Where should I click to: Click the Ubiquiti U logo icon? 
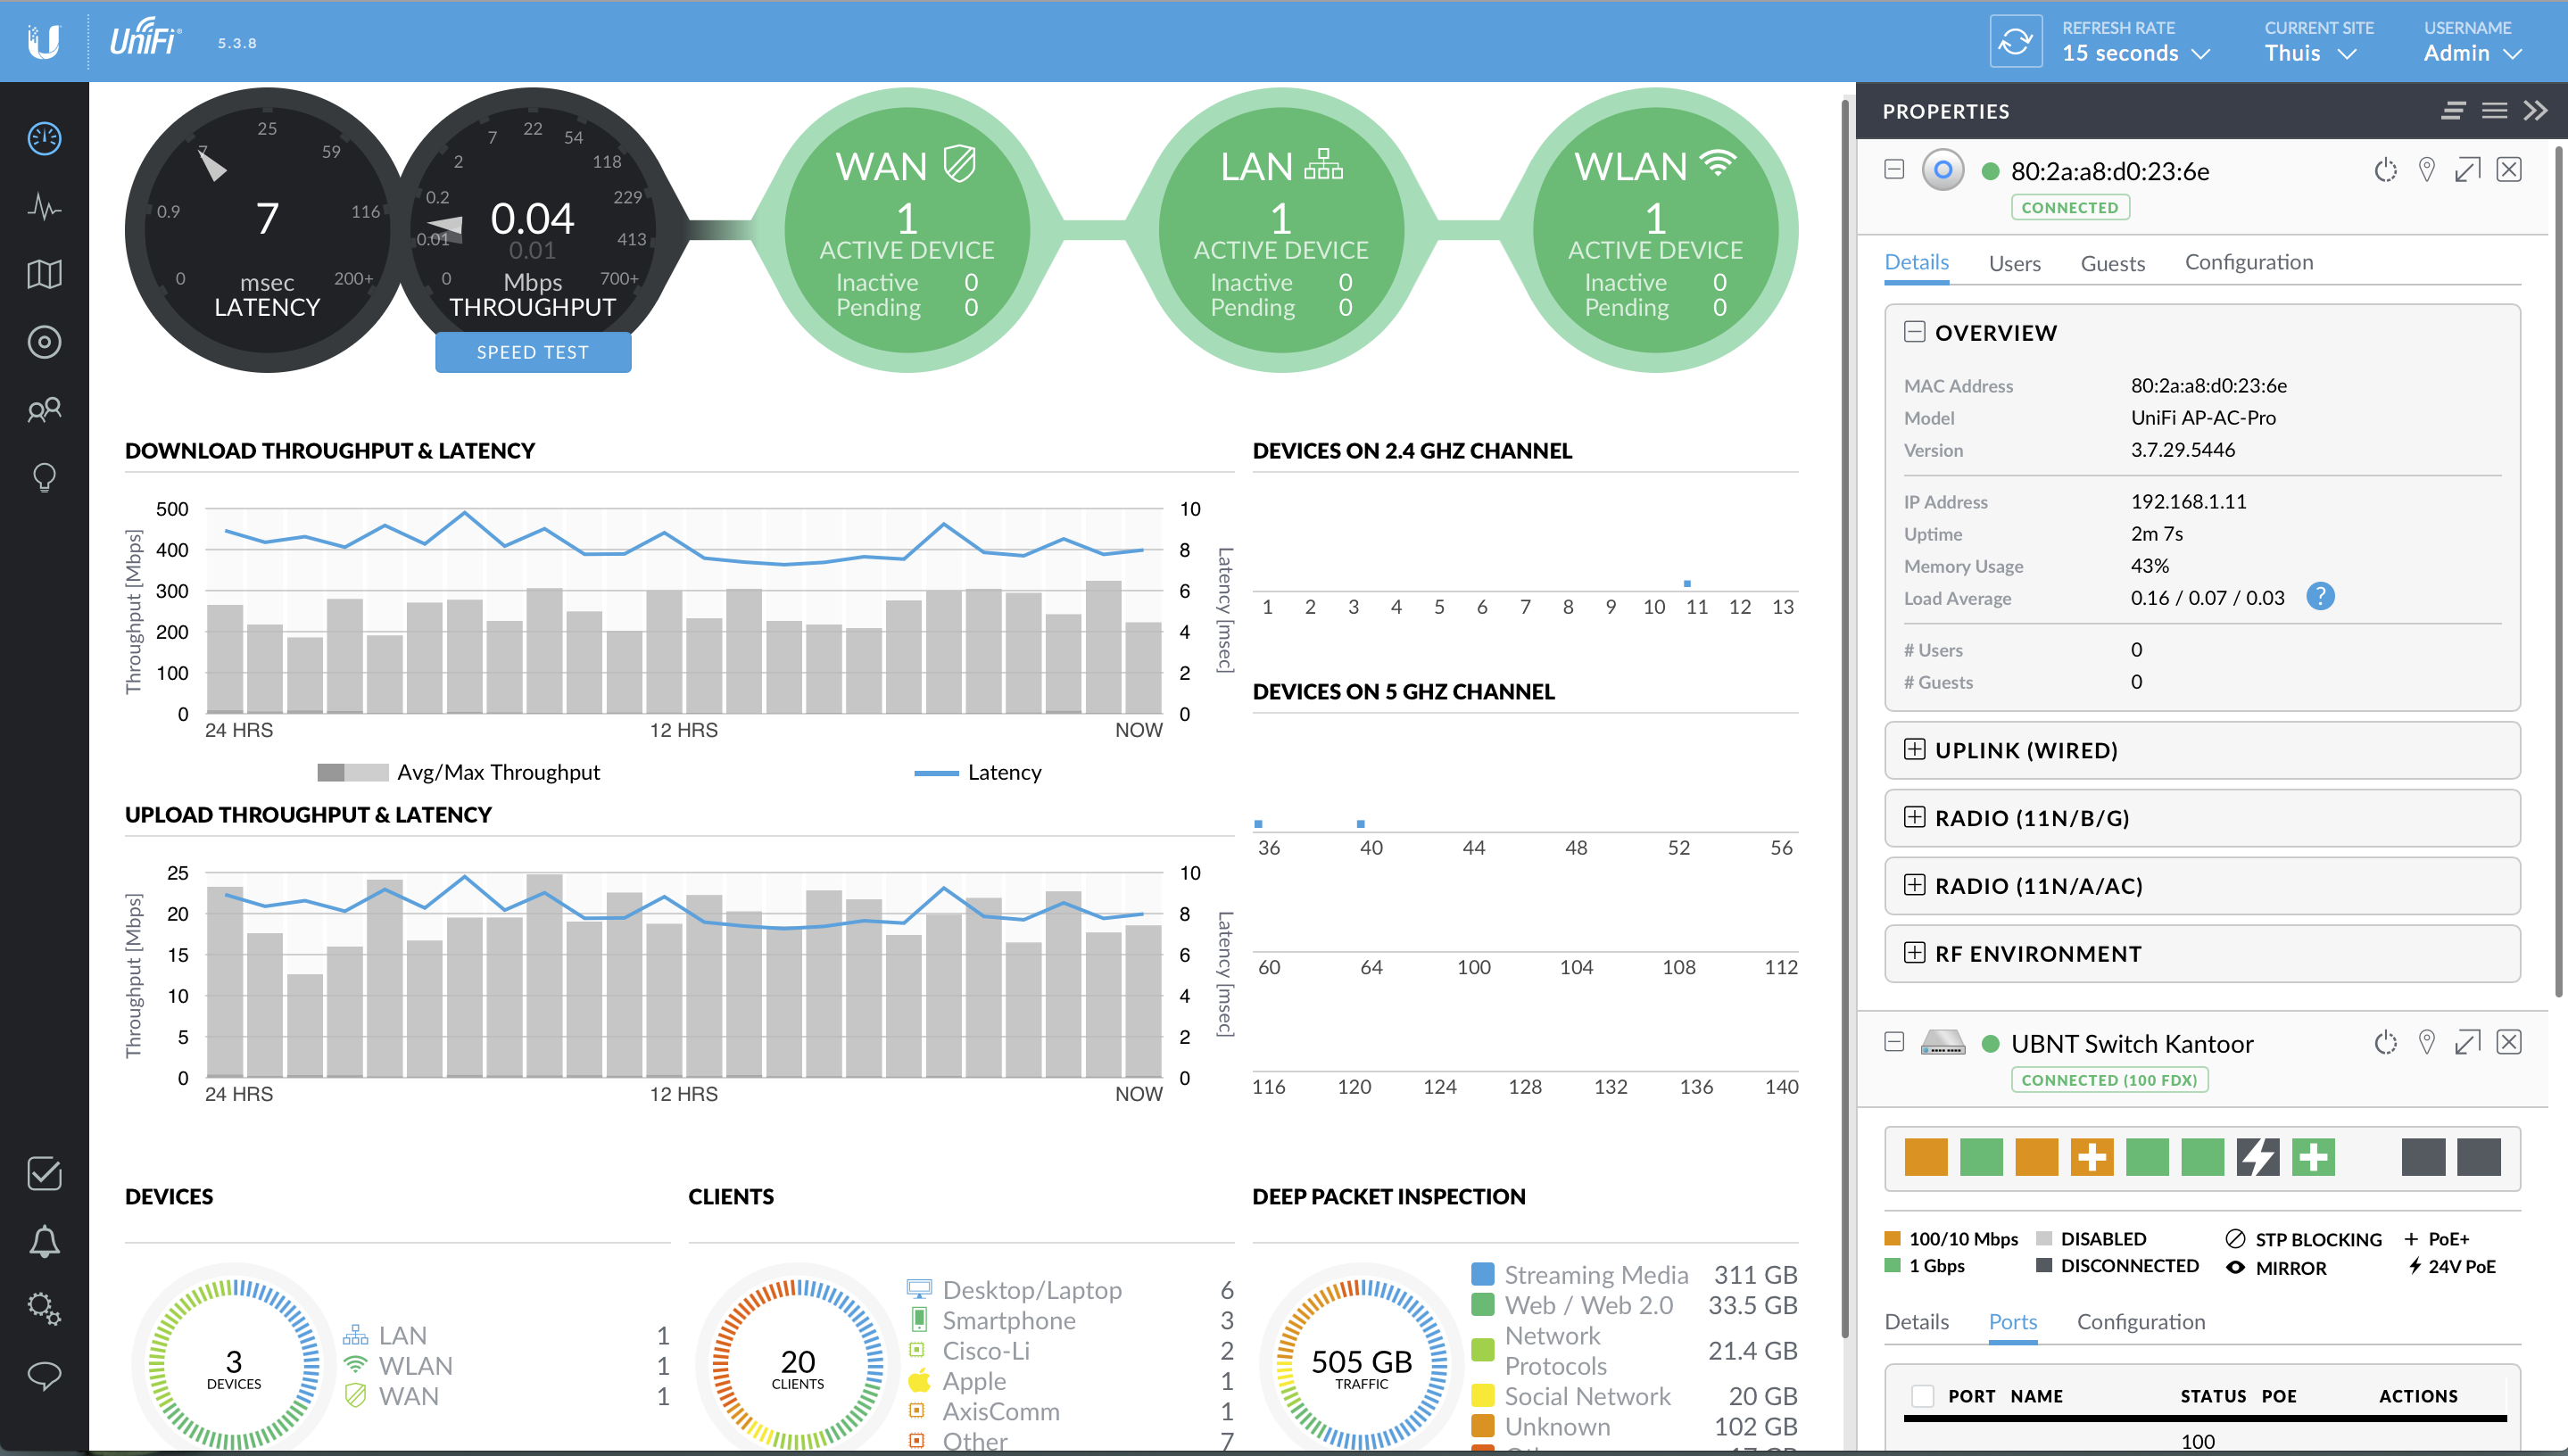(x=44, y=41)
